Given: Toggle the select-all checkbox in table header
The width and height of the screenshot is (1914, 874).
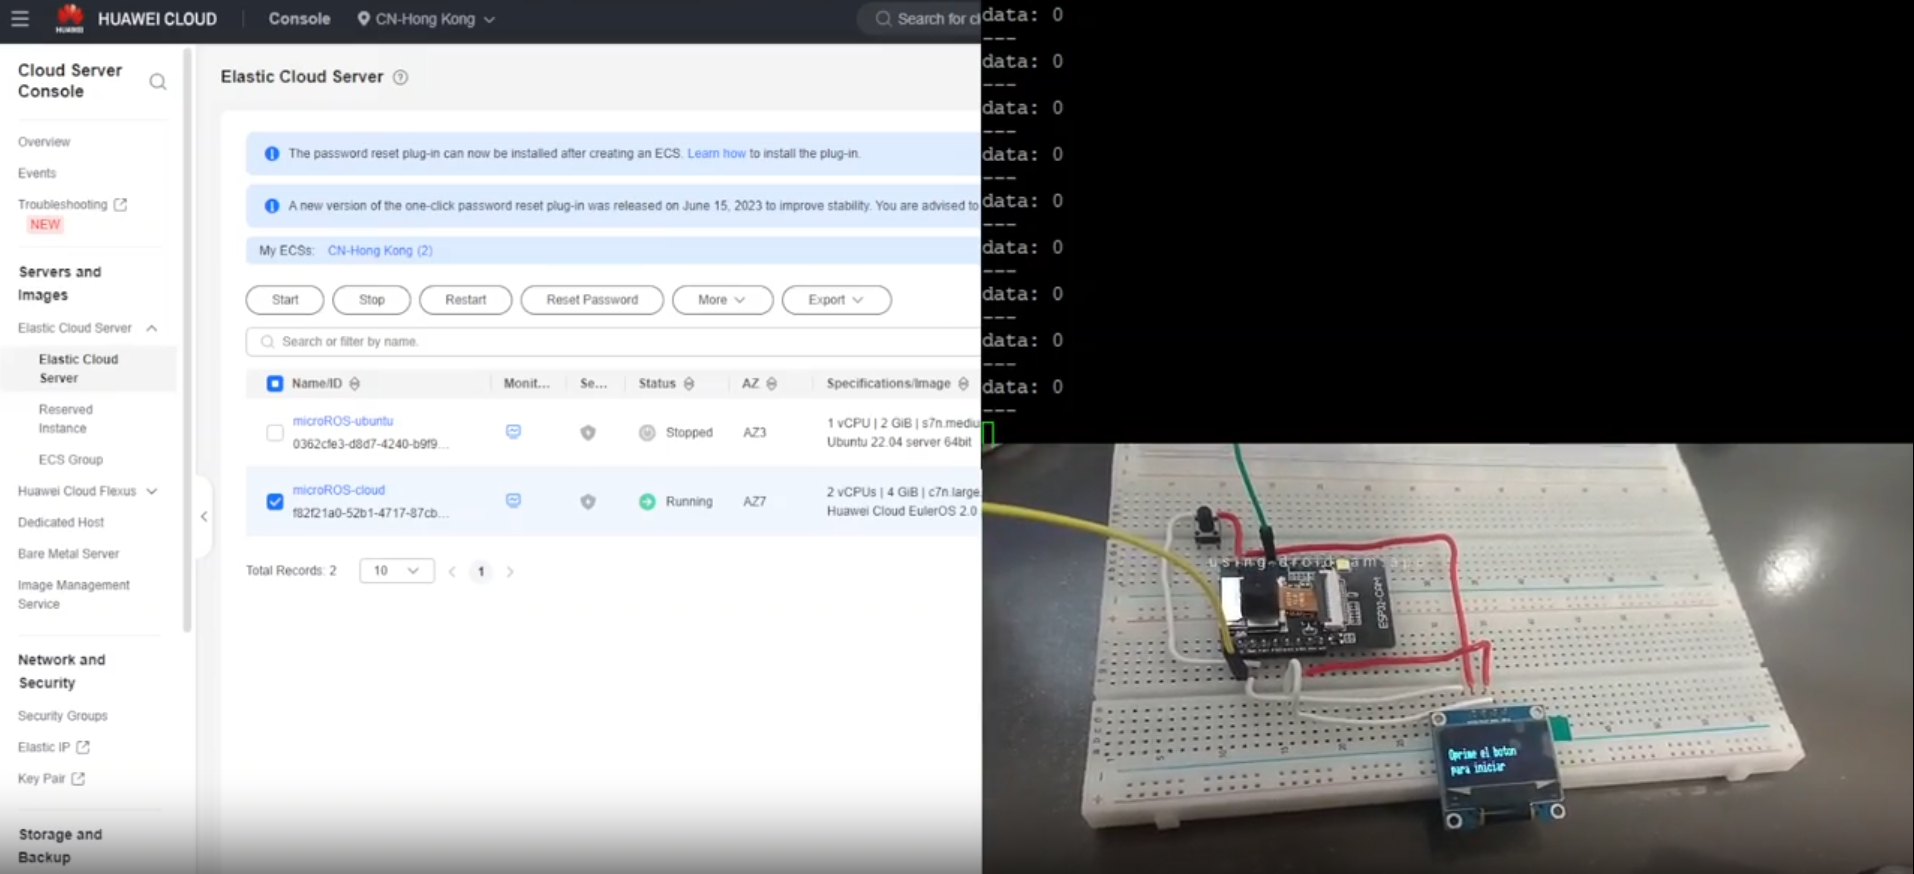Looking at the screenshot, I should [x=275, y=384].
